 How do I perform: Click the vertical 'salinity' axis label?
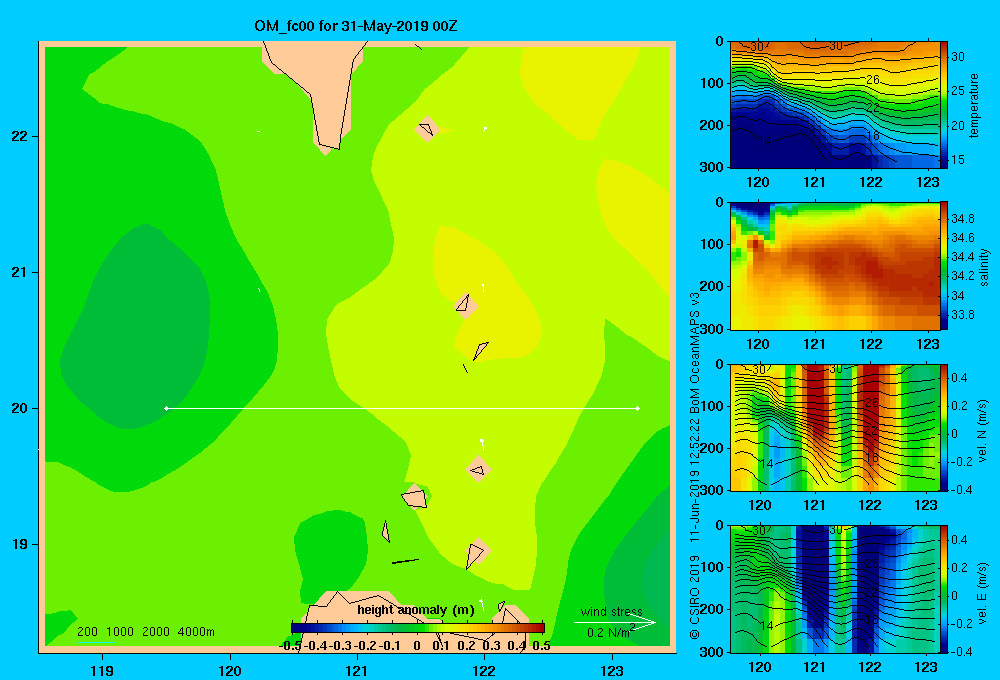tap(984, 267)
